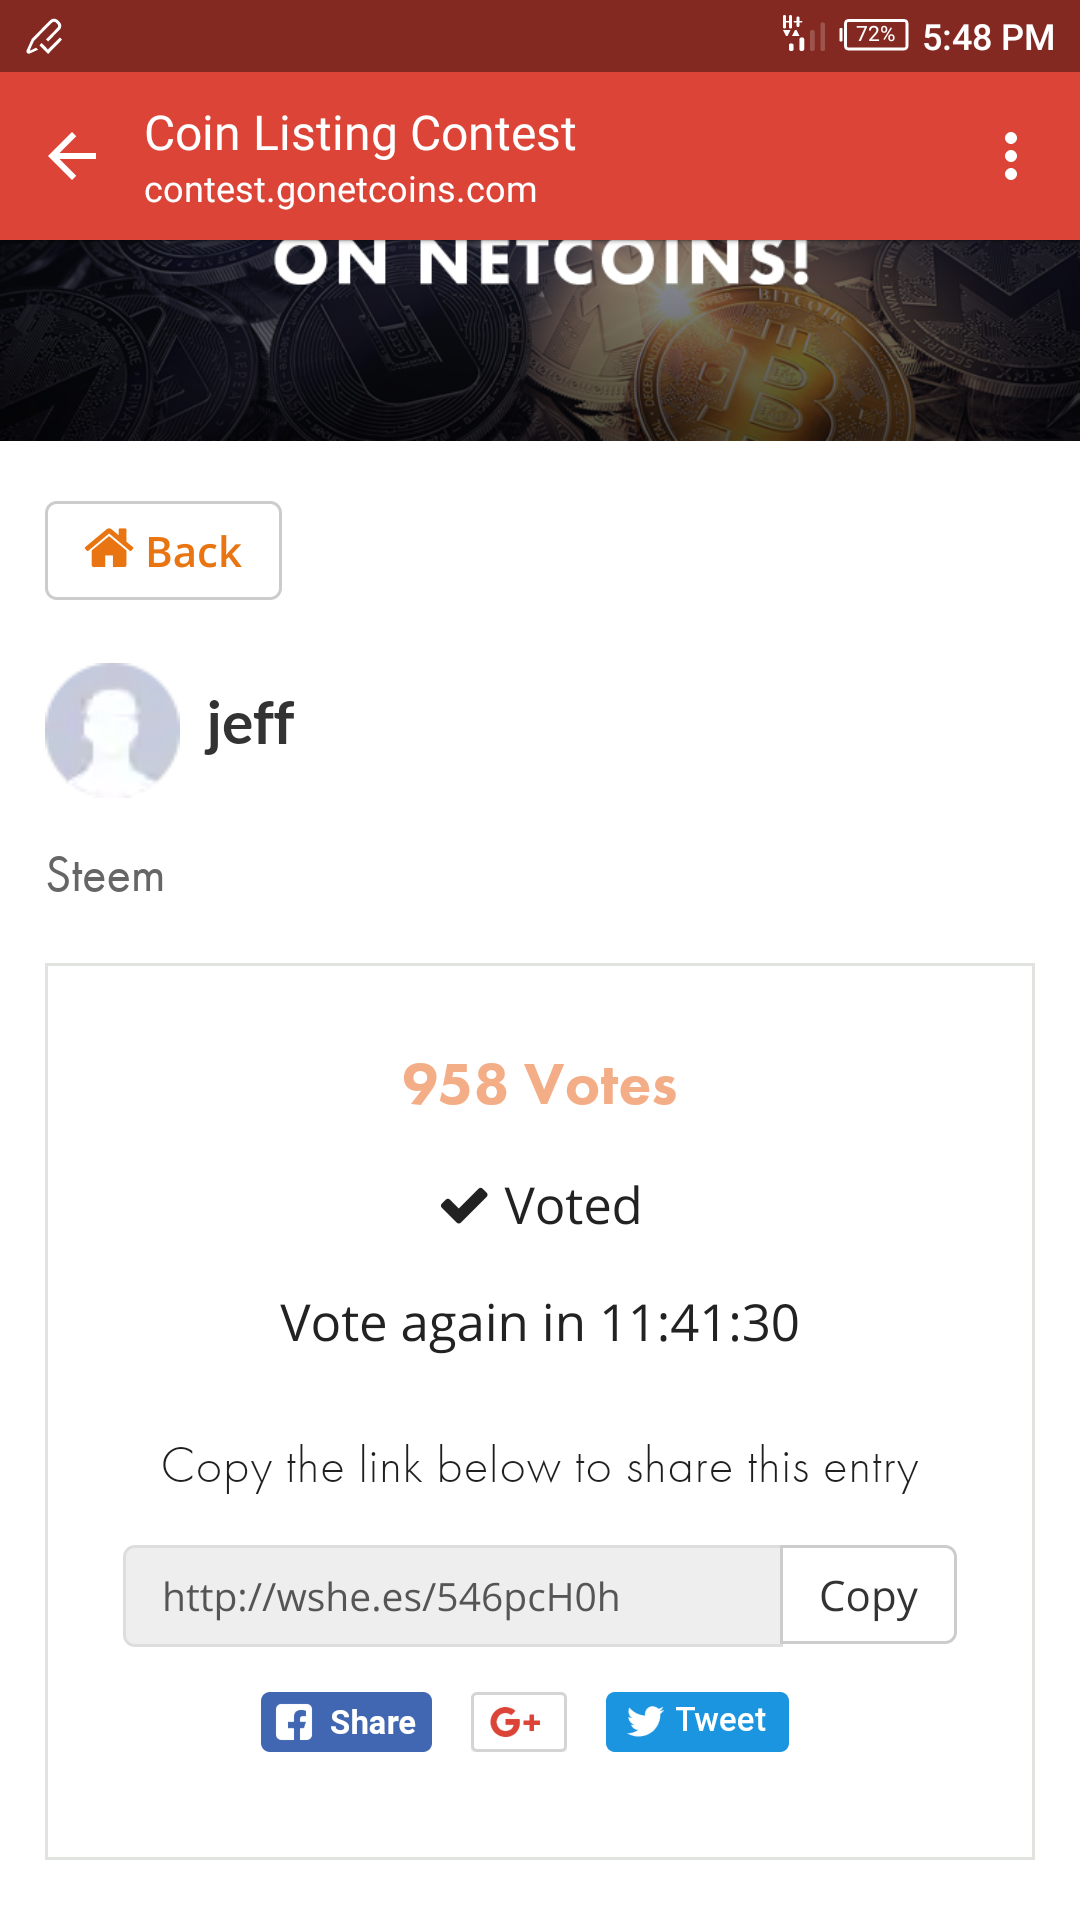The image size is (1080, 1920).
Task: Click the Copy button beside the link
Action: (x=868, y=1595)
